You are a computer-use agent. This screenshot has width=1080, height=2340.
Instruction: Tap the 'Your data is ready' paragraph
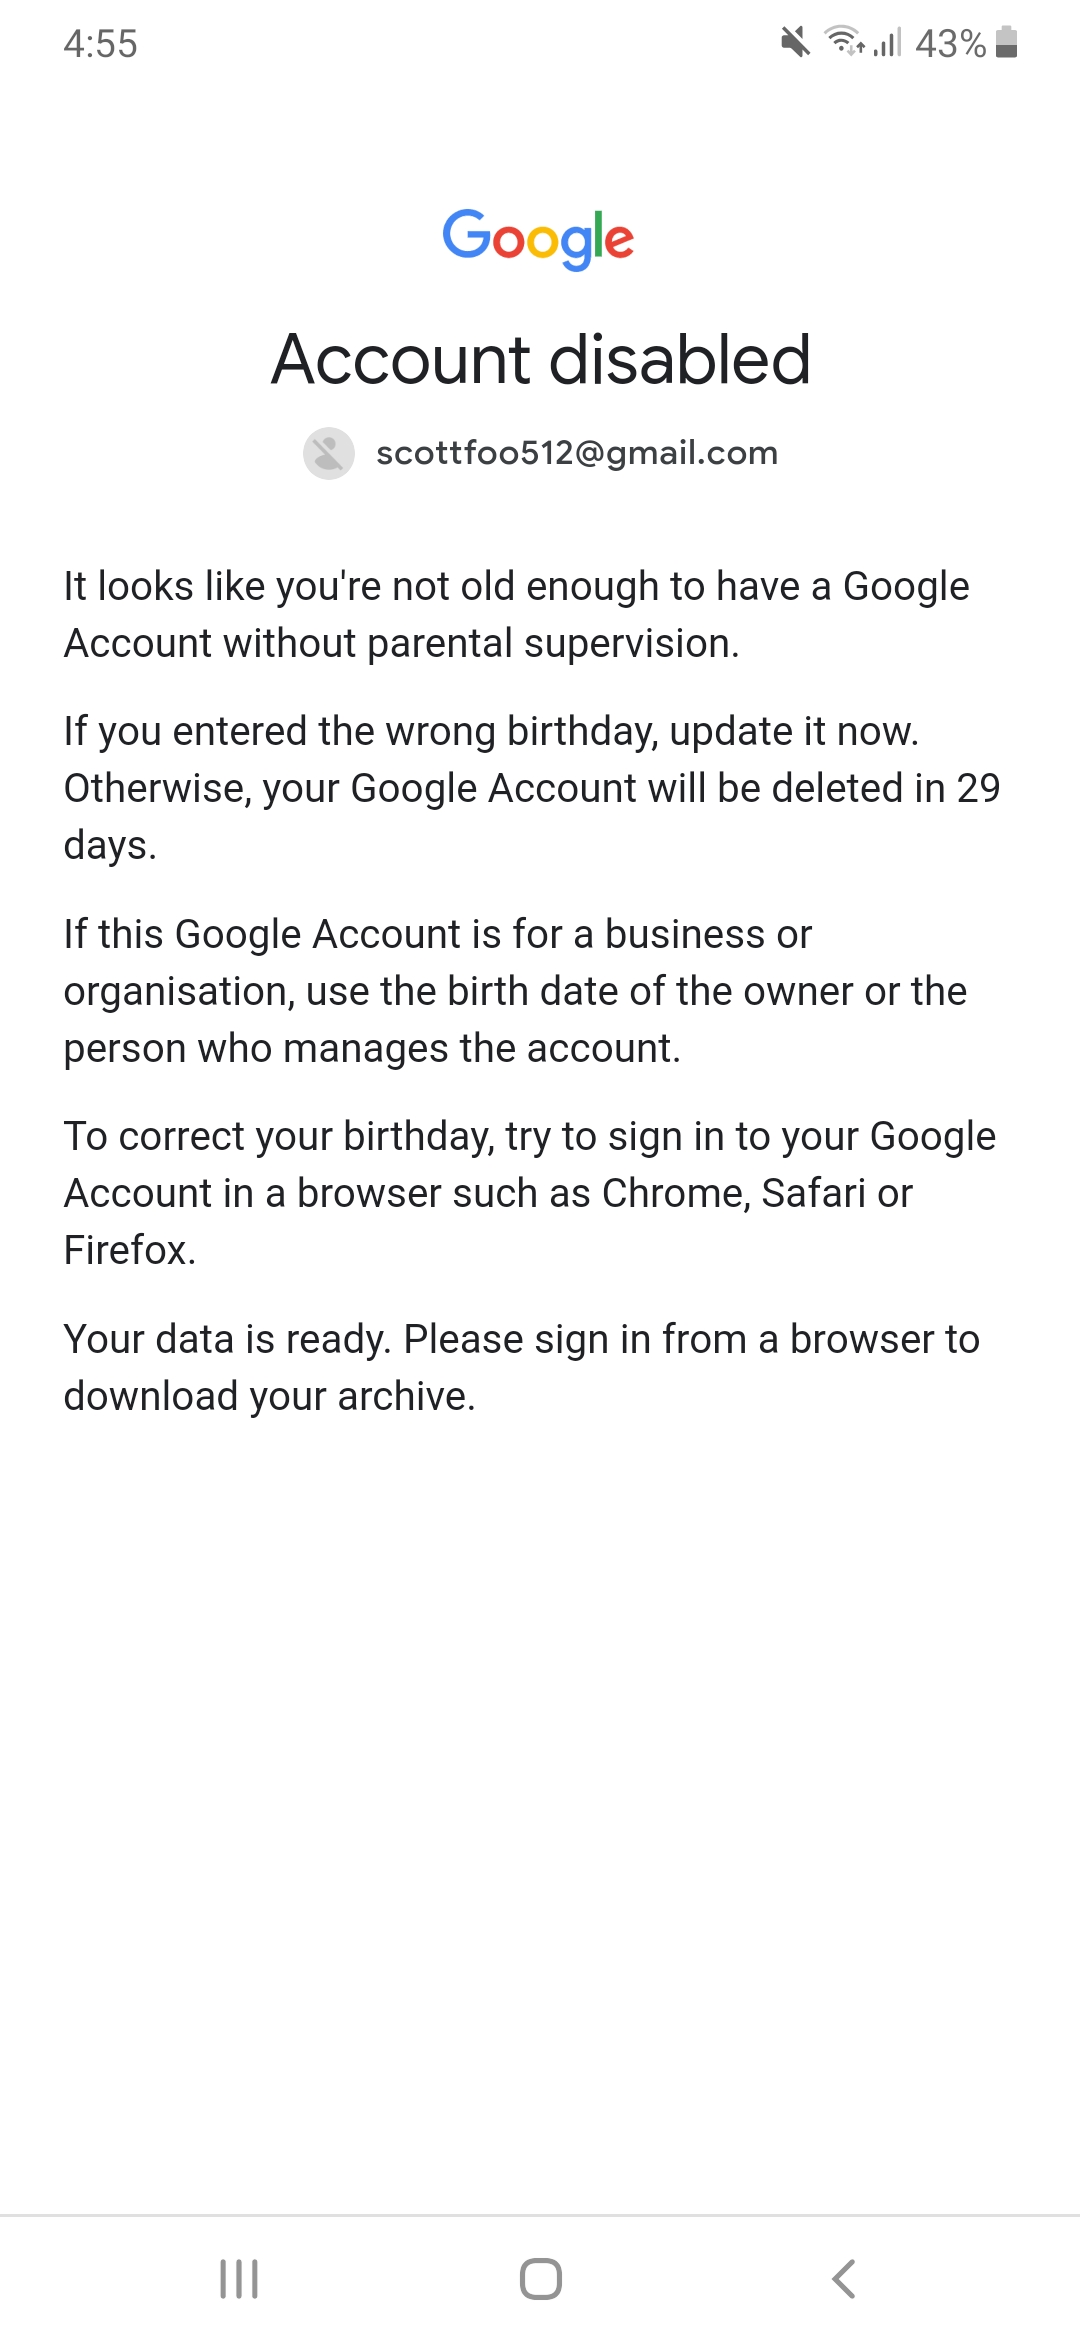[520, 1367]
